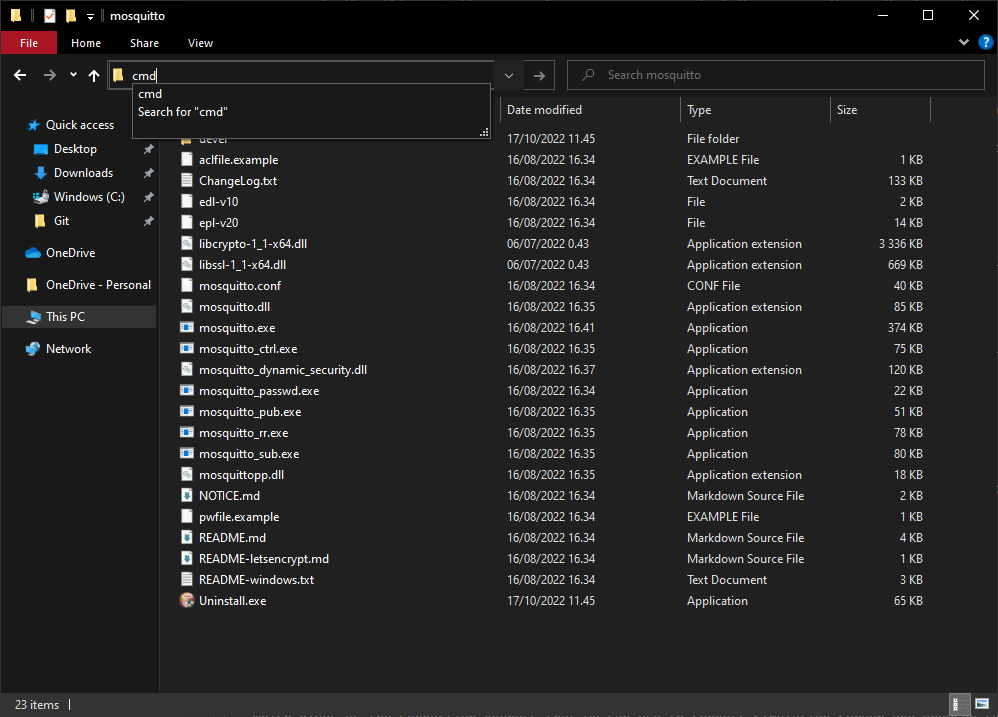Viewport: 998px width, 717px height.
Task: Select the edl-v10 file name
Action: pos(218,202)
